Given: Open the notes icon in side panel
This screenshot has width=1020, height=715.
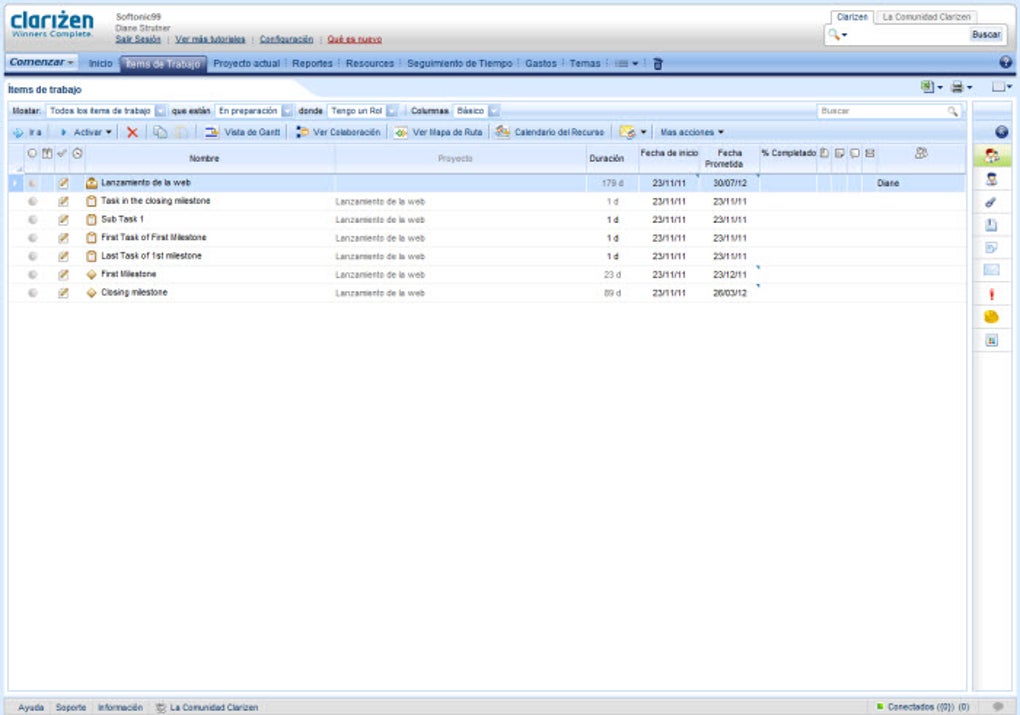Looking at the screenshot, I should tap(991, 248).
